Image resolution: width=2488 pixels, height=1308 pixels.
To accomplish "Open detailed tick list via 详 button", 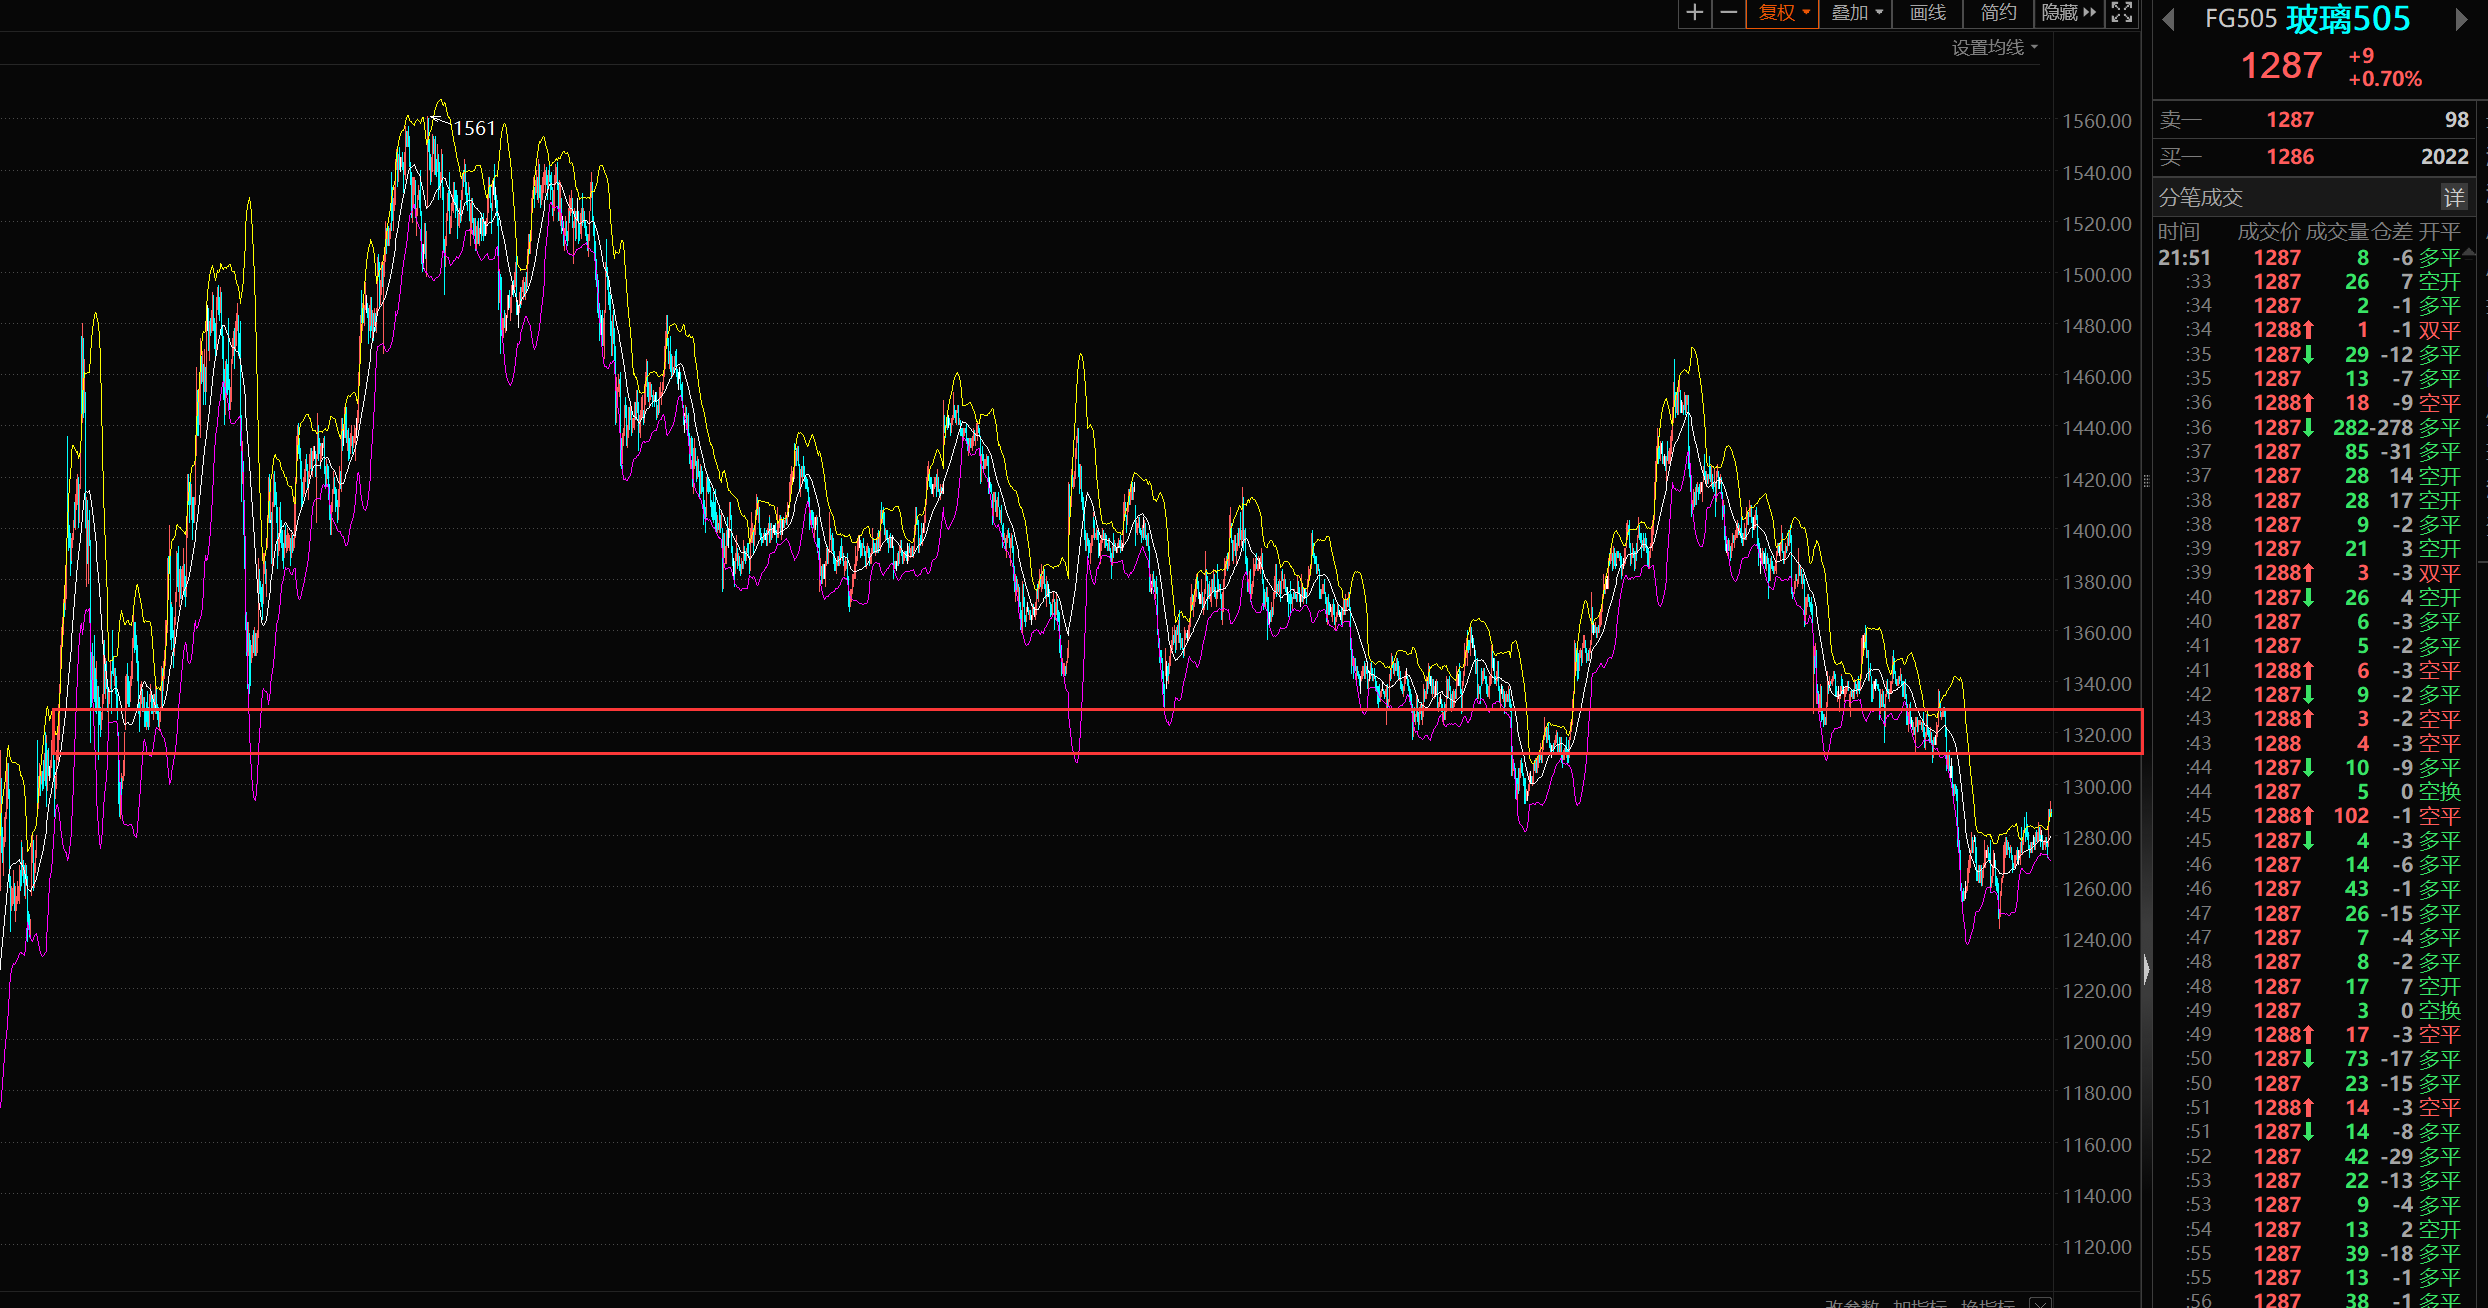I will (2453, 198).
